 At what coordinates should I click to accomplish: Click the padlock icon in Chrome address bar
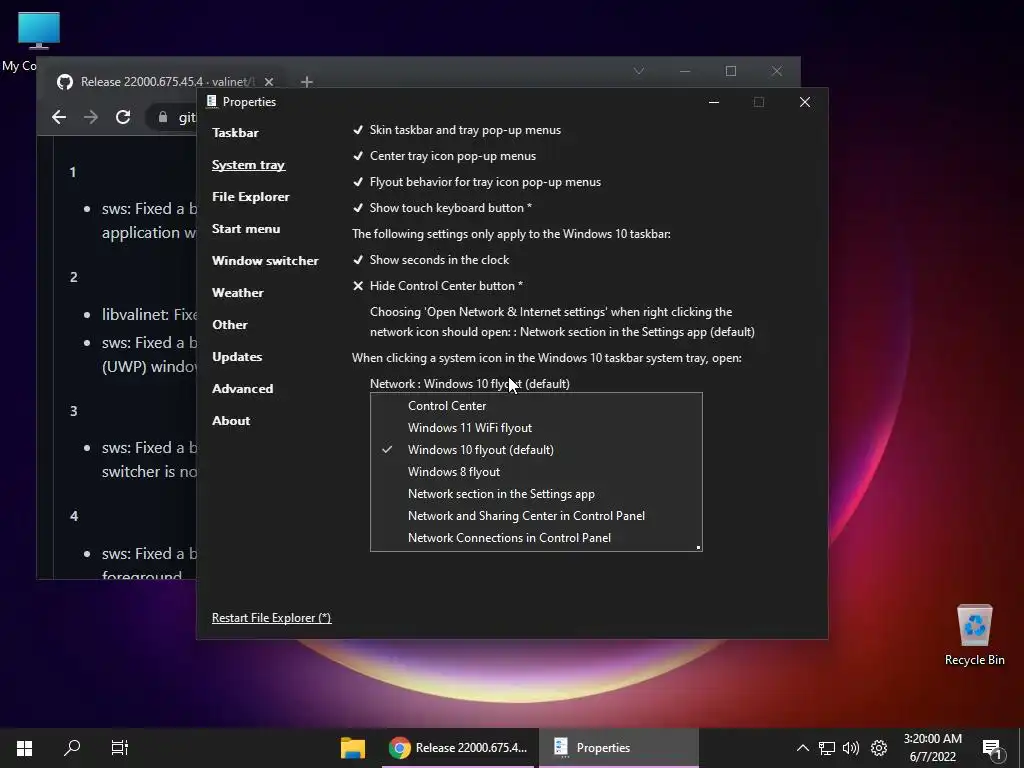(x=163, y=117)
